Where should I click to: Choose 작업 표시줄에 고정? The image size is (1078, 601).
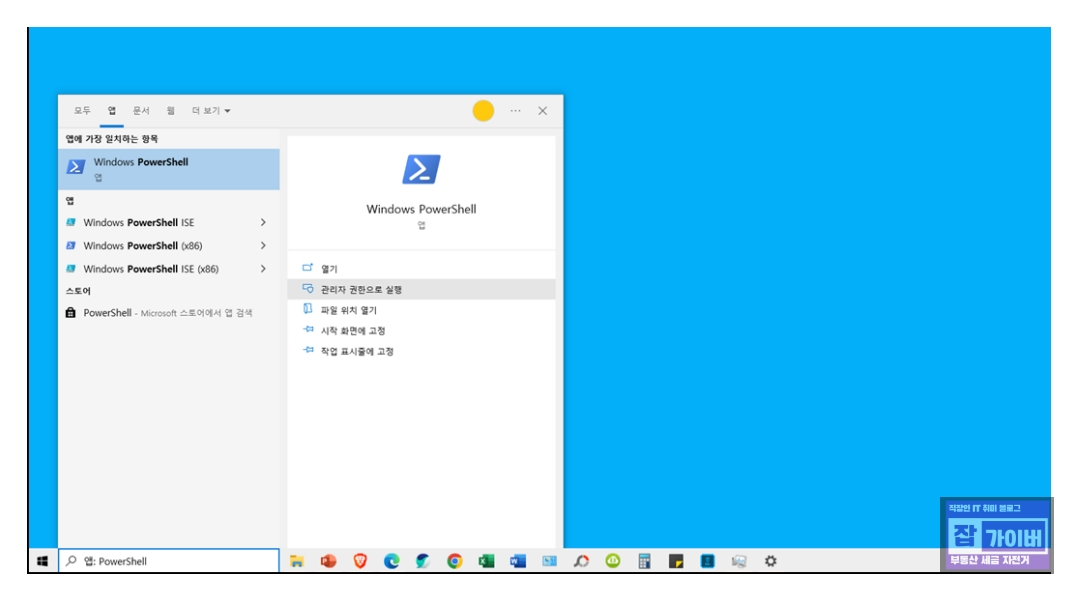[x=421, y=351]
